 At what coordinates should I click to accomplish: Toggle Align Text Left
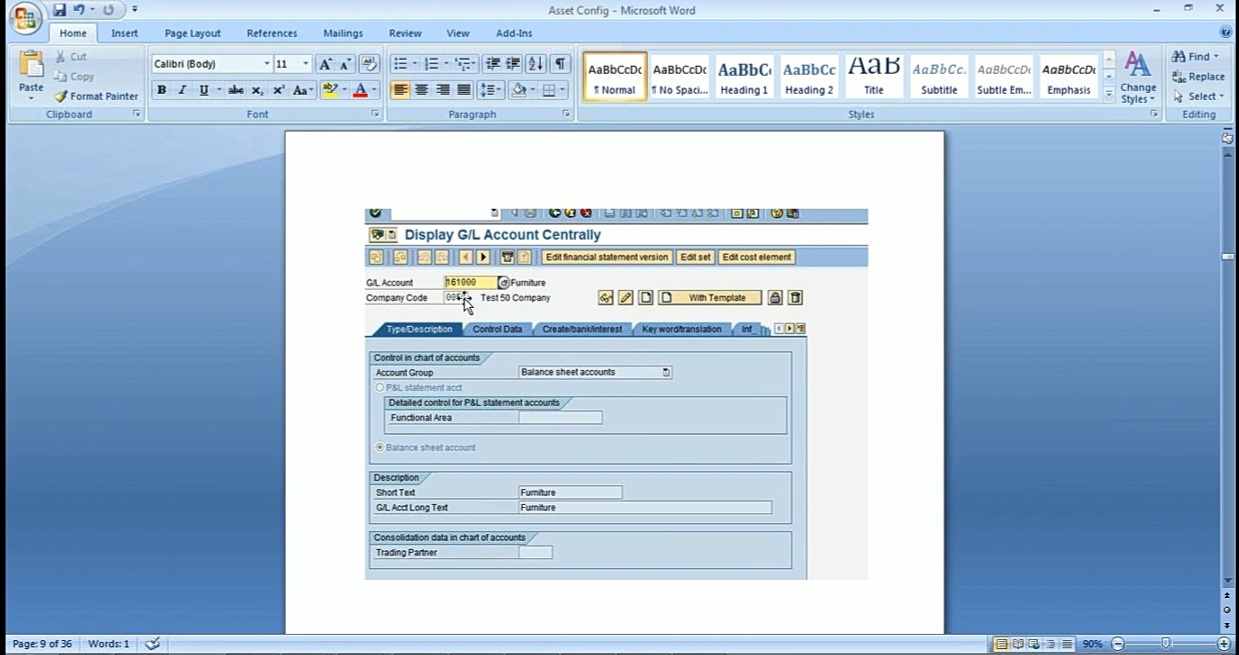coord(400,90)
